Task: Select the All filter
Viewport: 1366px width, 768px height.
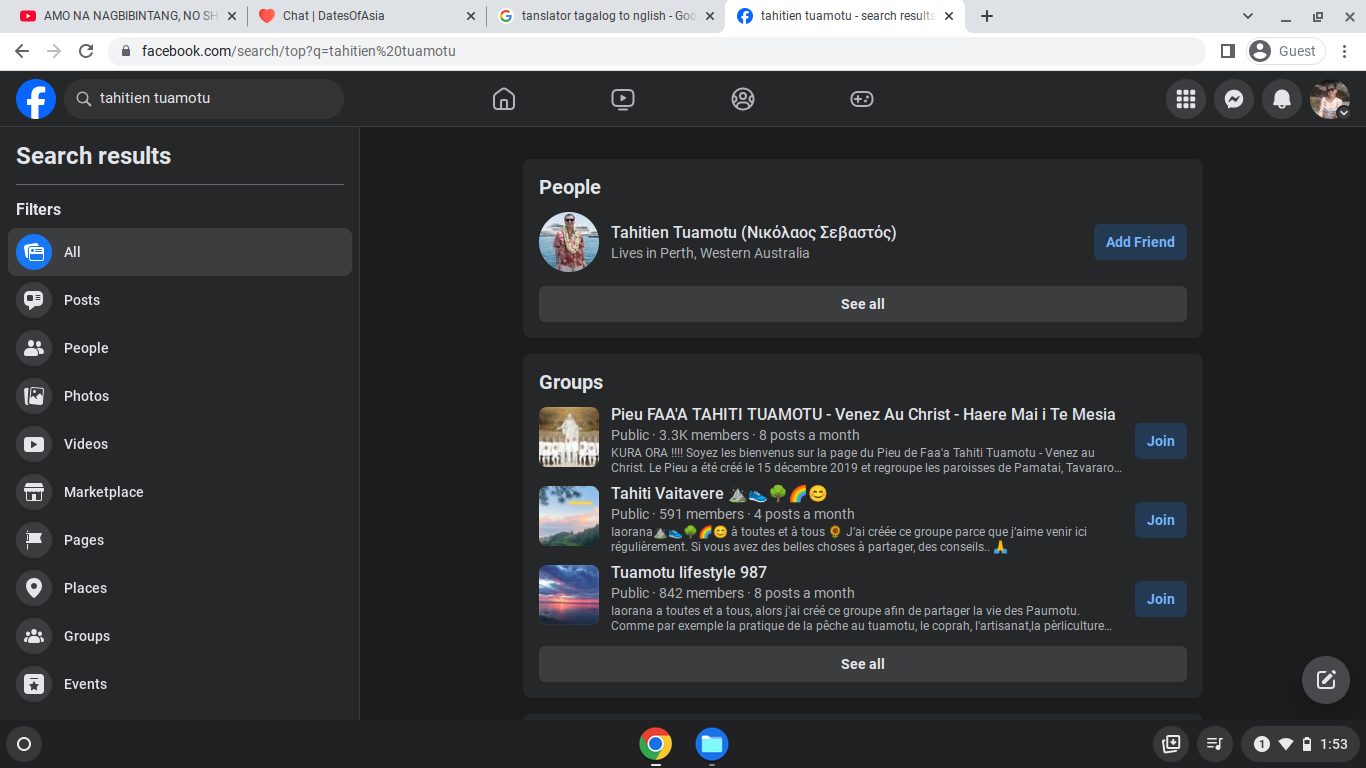Action: pyautogui.click(x=180, y=252)
